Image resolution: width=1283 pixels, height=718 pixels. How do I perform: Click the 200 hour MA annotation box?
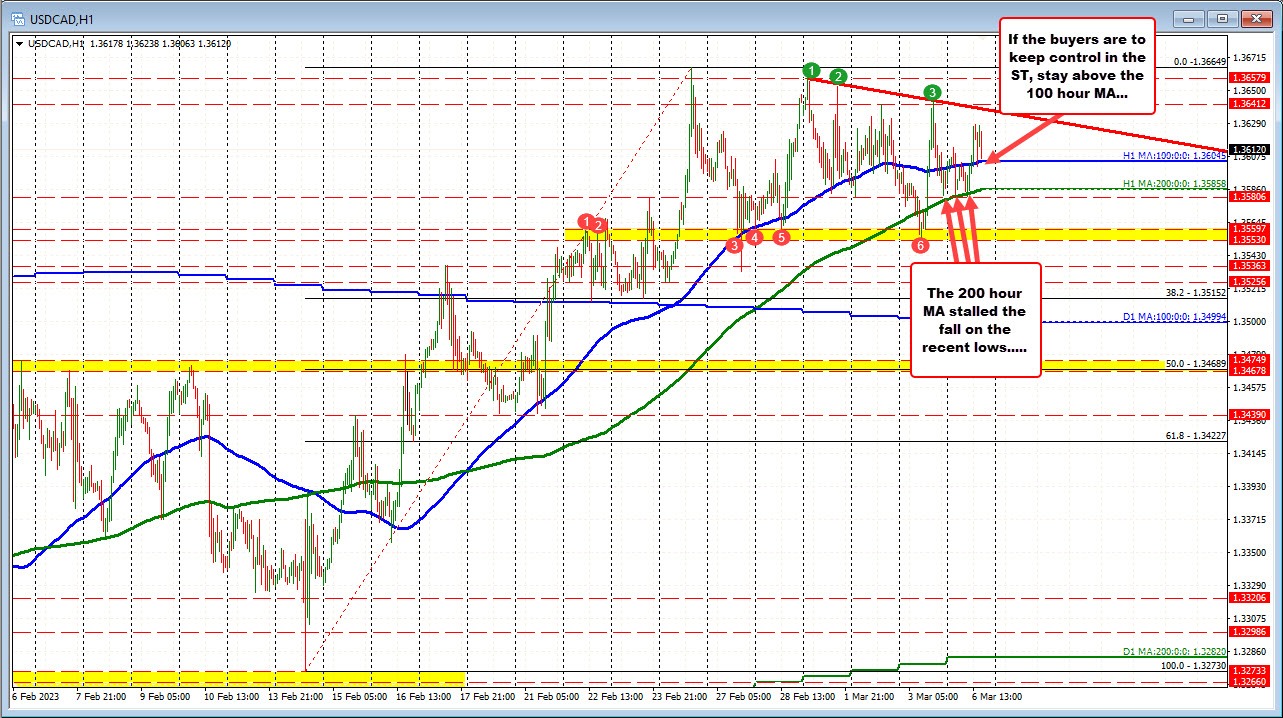tap(975, 320)
